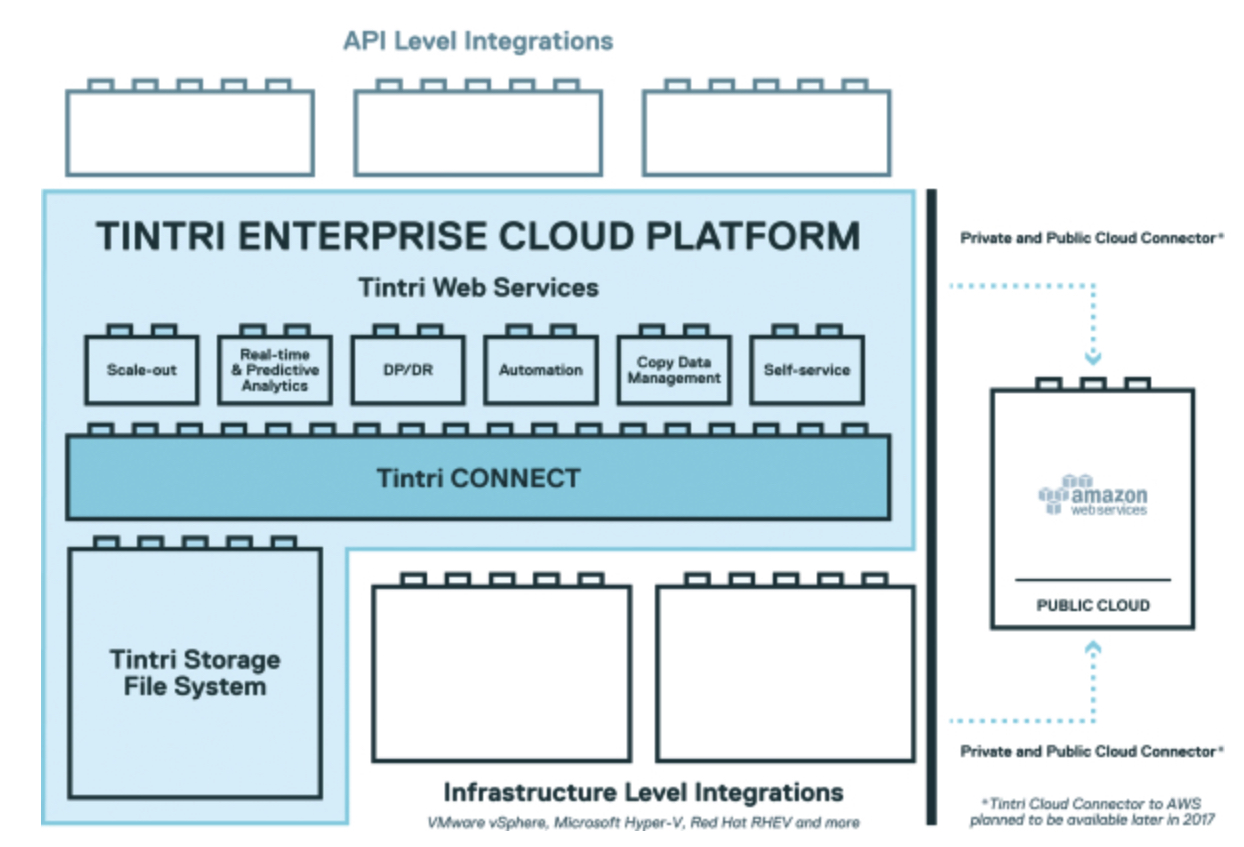Click the PUBLIC CLOUD label
The image size is (1244, 847).
tap(1093, 605)
